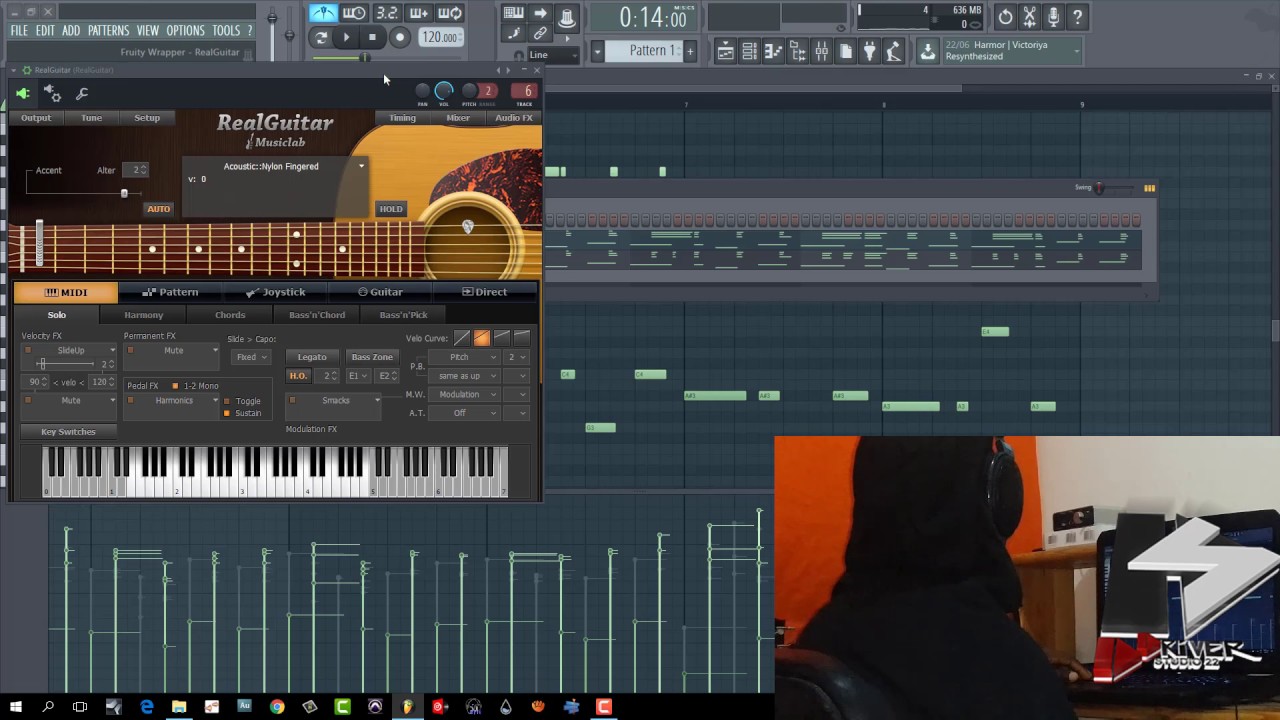The image size is (1280, 720).
Task: Open the same as up dropdown
Action: click(464, 376)
